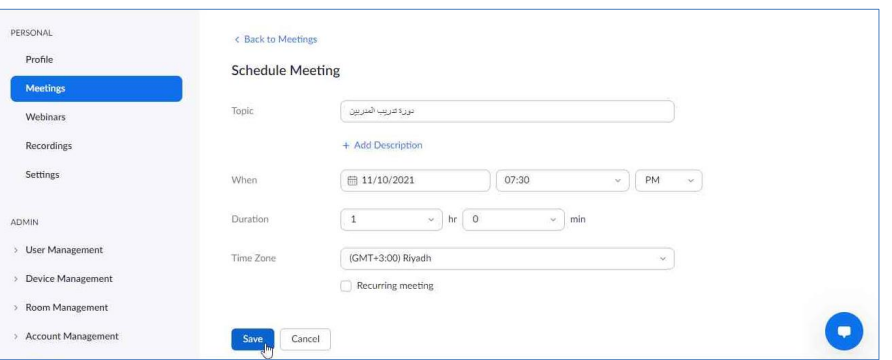Click the plus icon before Add Description
Viewport: 892px width, 360px height.
(345, 146)
